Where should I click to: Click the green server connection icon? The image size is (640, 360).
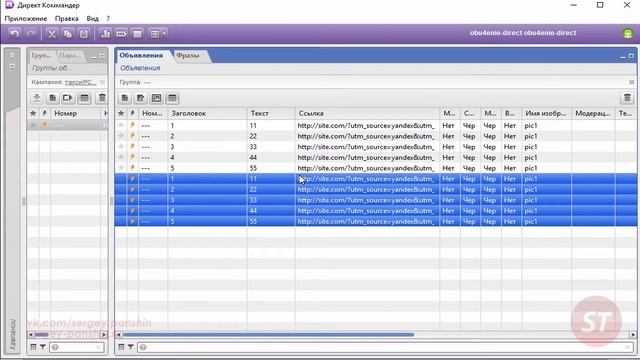628,33
